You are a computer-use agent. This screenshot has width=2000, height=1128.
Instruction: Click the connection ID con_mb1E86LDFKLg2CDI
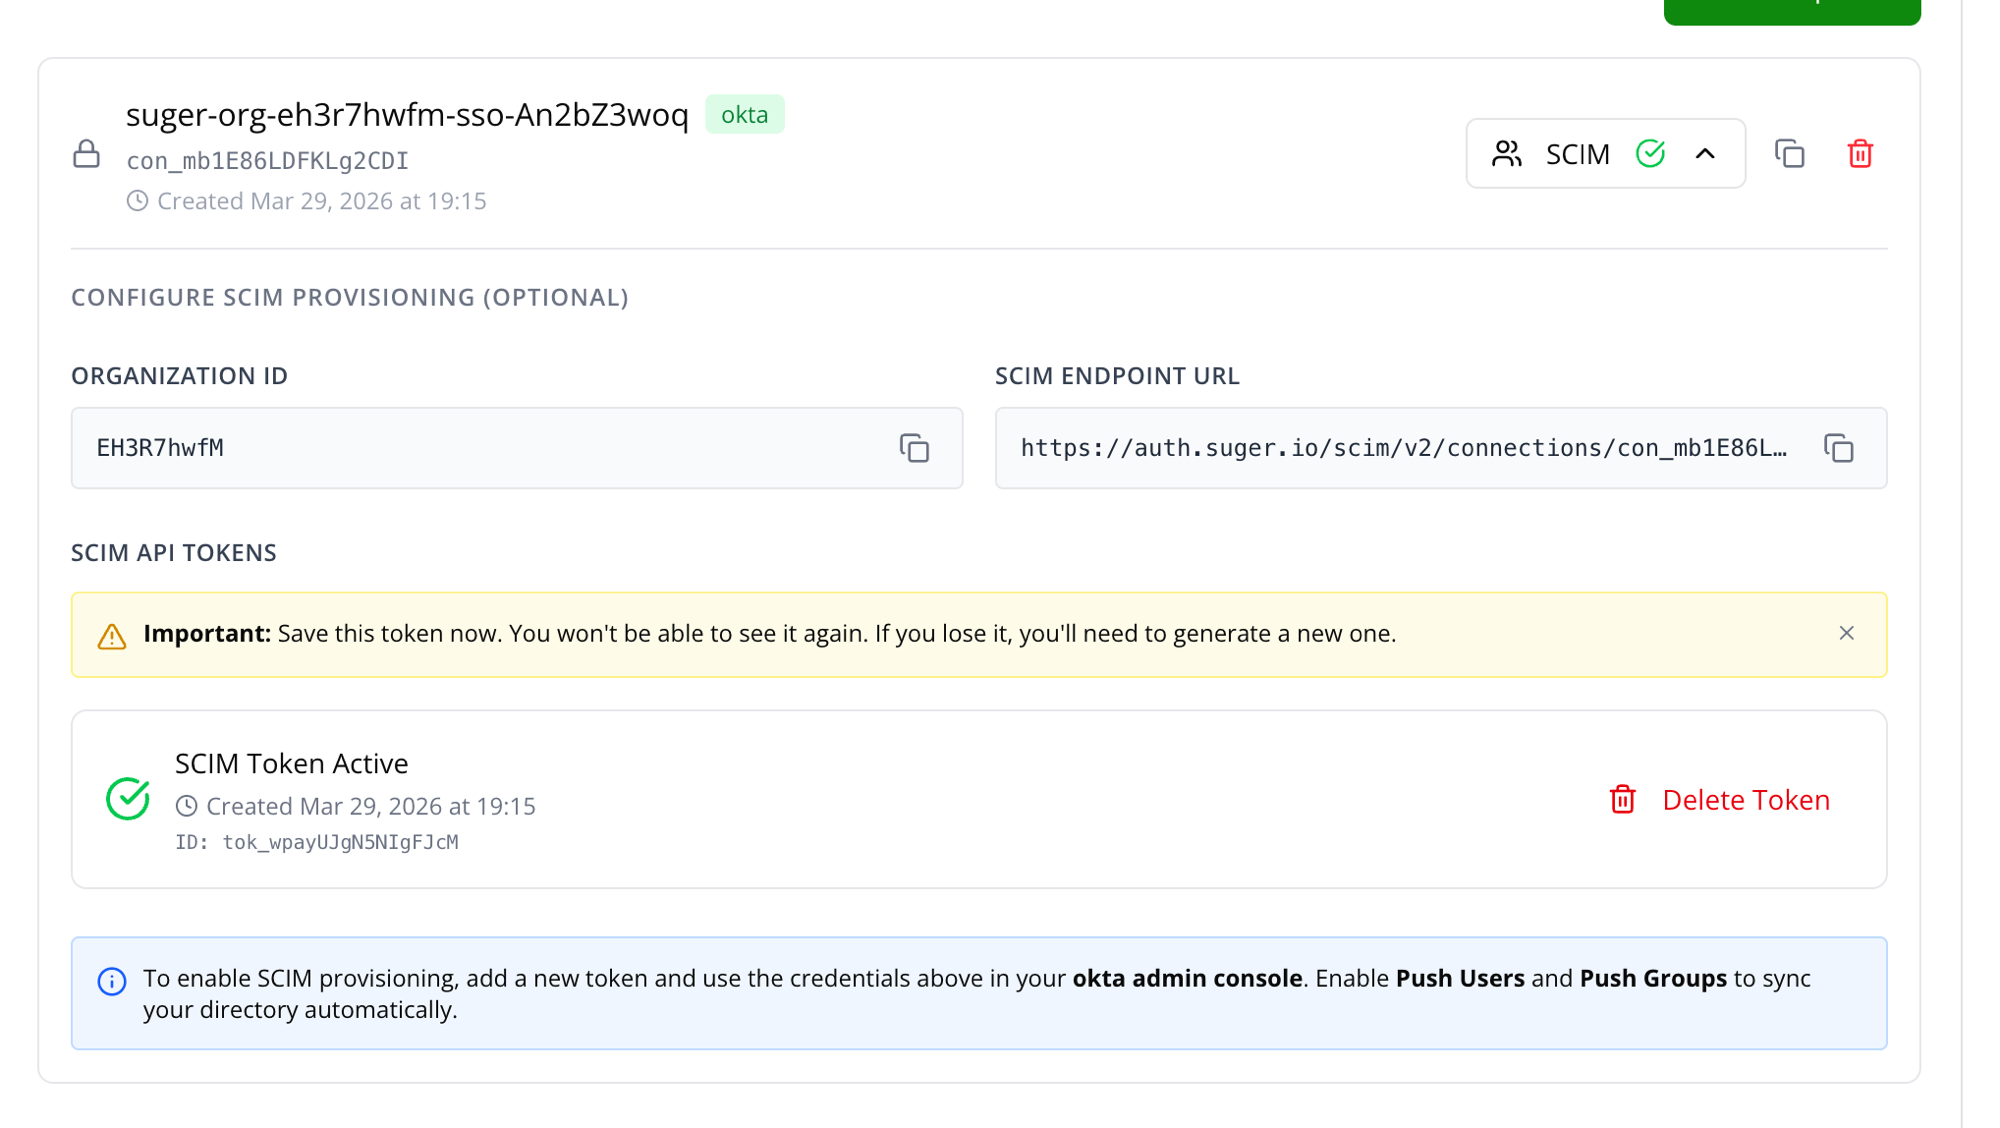(x=267, y=161)
